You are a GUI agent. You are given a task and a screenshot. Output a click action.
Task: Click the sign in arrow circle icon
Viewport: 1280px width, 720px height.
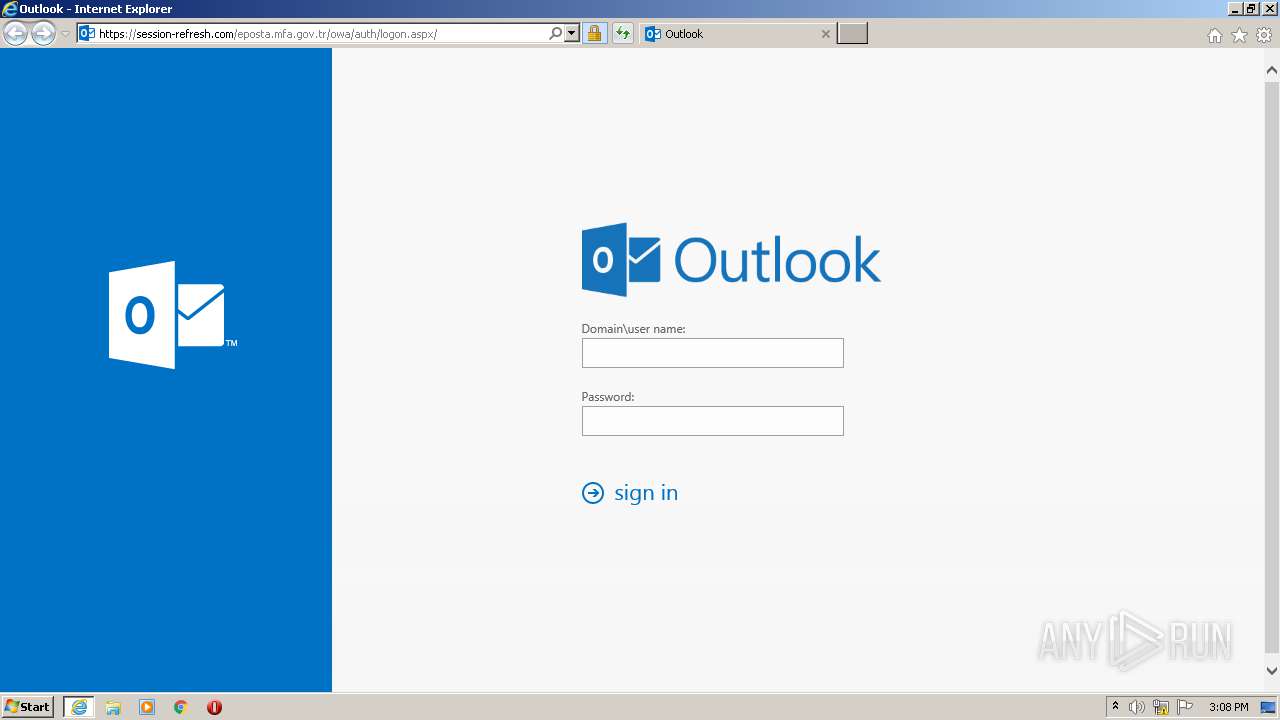593,493
